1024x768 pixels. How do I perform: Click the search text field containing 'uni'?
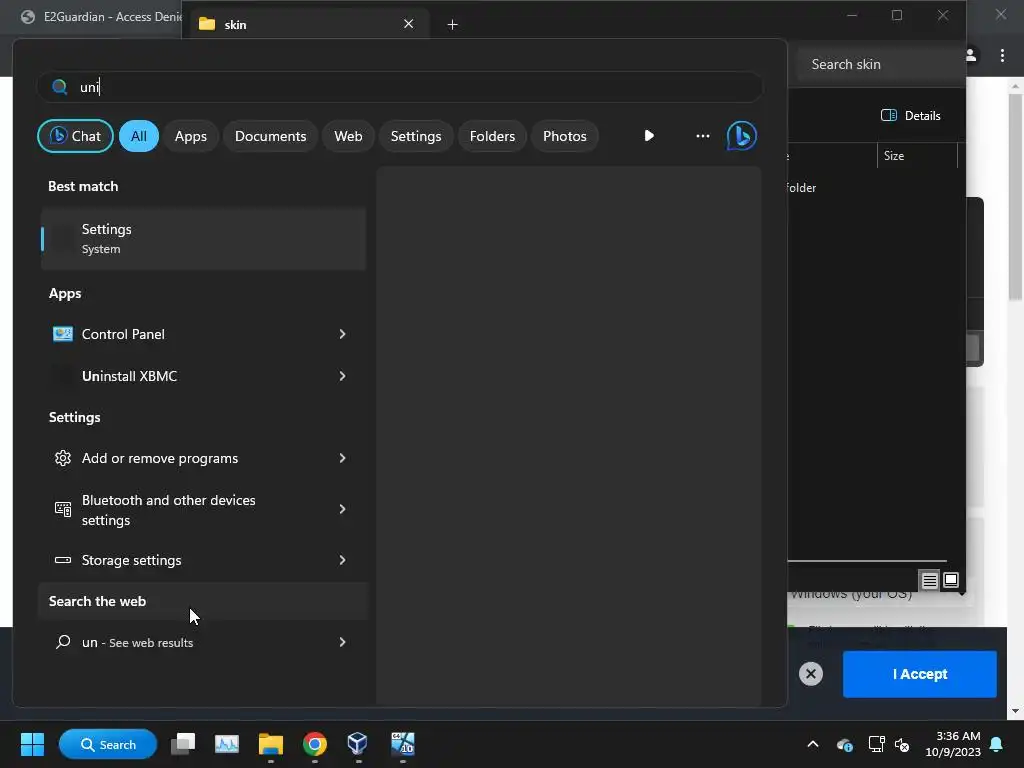tap(400, 87)
